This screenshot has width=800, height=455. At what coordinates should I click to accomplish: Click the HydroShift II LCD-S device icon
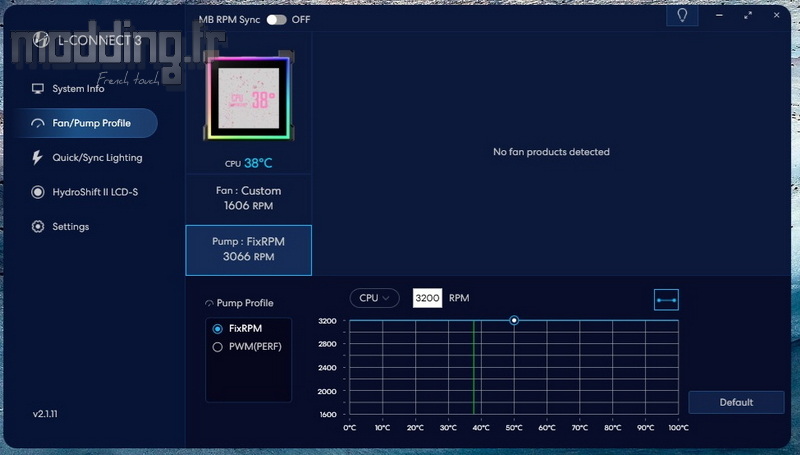coord(38,192)
